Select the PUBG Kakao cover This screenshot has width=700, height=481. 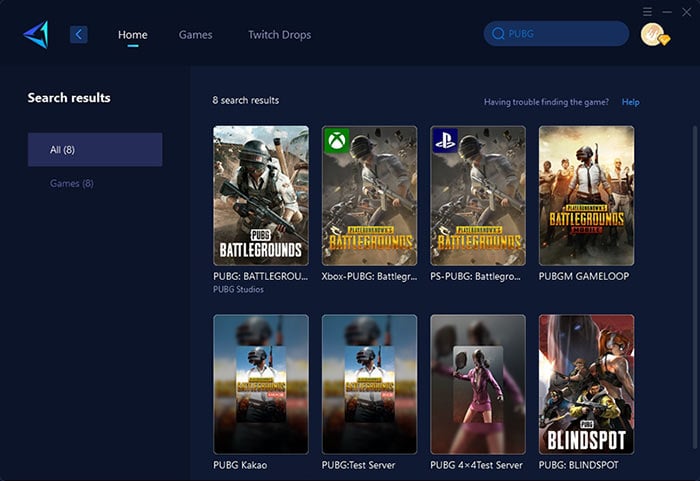261,385
